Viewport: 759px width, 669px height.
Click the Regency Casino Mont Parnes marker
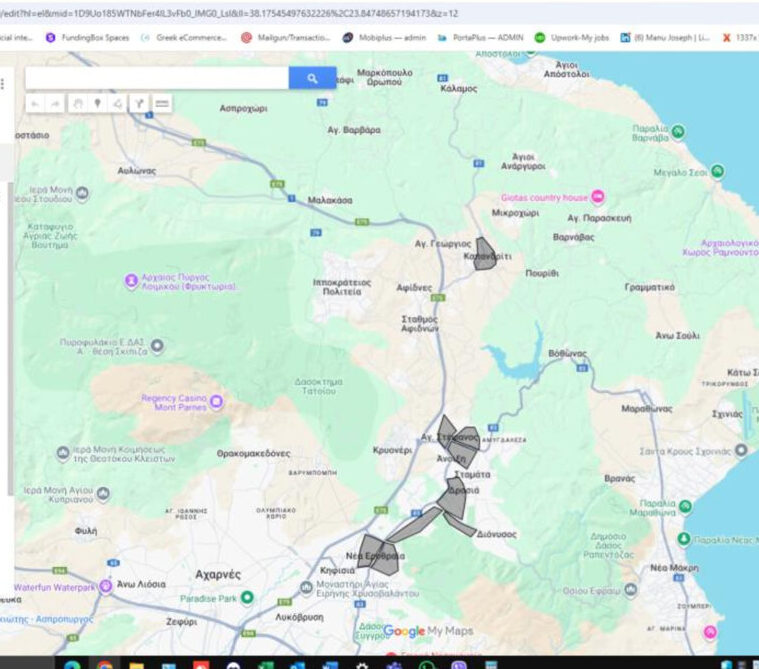216,402
